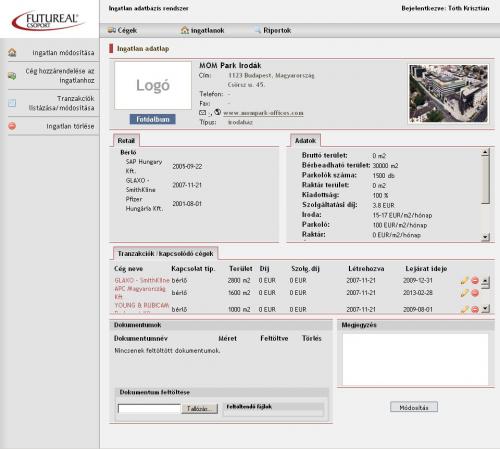
Task: Click the icon beside Cég hozzárendelése az ingatlanhoz
Action: [12, 76]
